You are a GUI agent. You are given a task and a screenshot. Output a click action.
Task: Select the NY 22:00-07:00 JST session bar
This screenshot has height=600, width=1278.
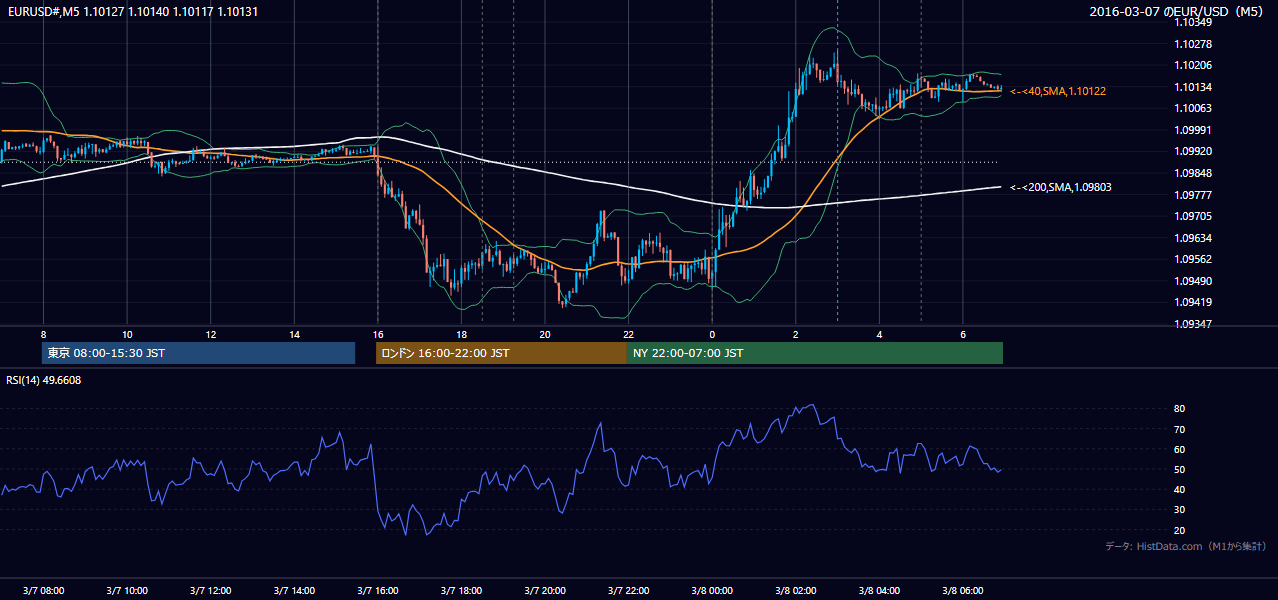(x=815, y=353)
